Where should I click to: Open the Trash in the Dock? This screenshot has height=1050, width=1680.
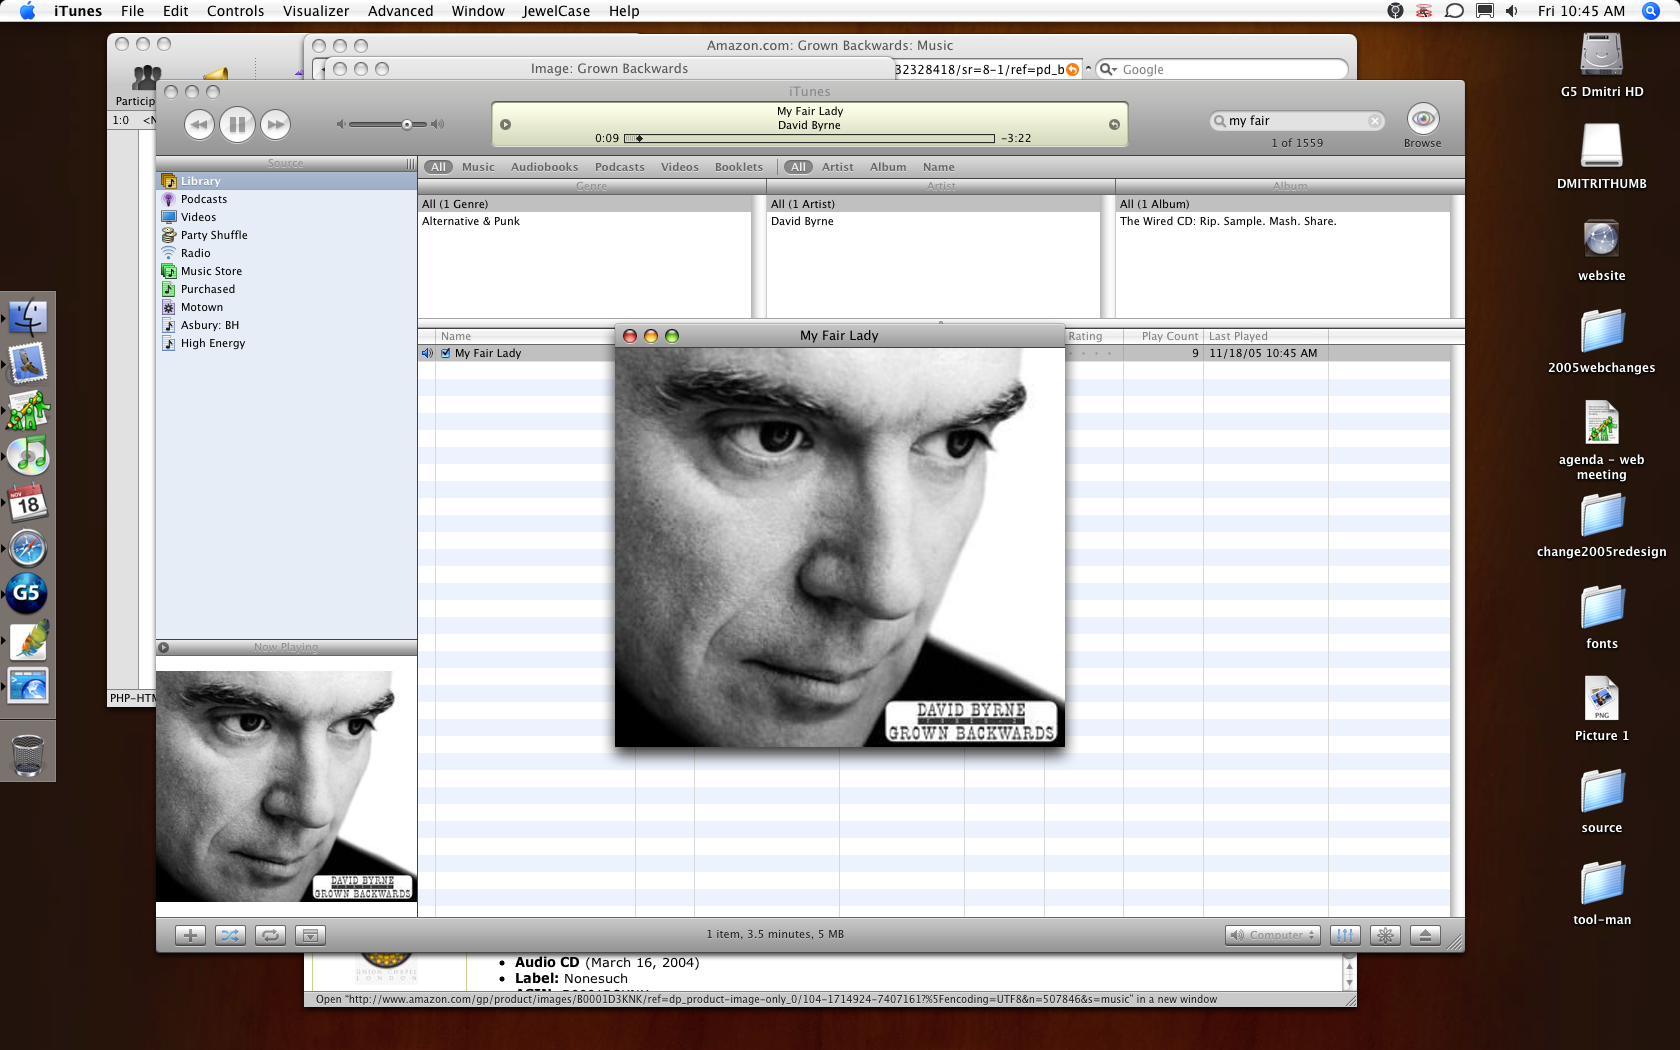pyautogui.click(x=28, y=755)
